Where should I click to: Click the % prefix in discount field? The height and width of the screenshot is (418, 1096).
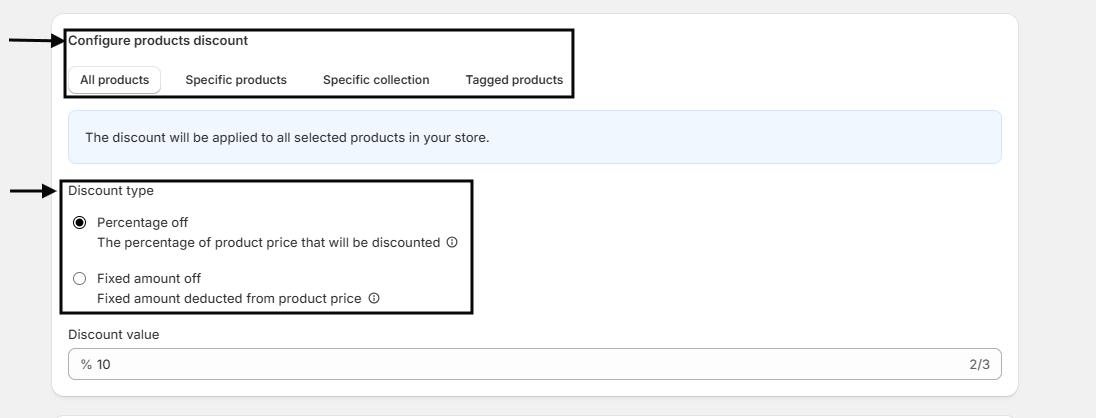pos(86,364)
